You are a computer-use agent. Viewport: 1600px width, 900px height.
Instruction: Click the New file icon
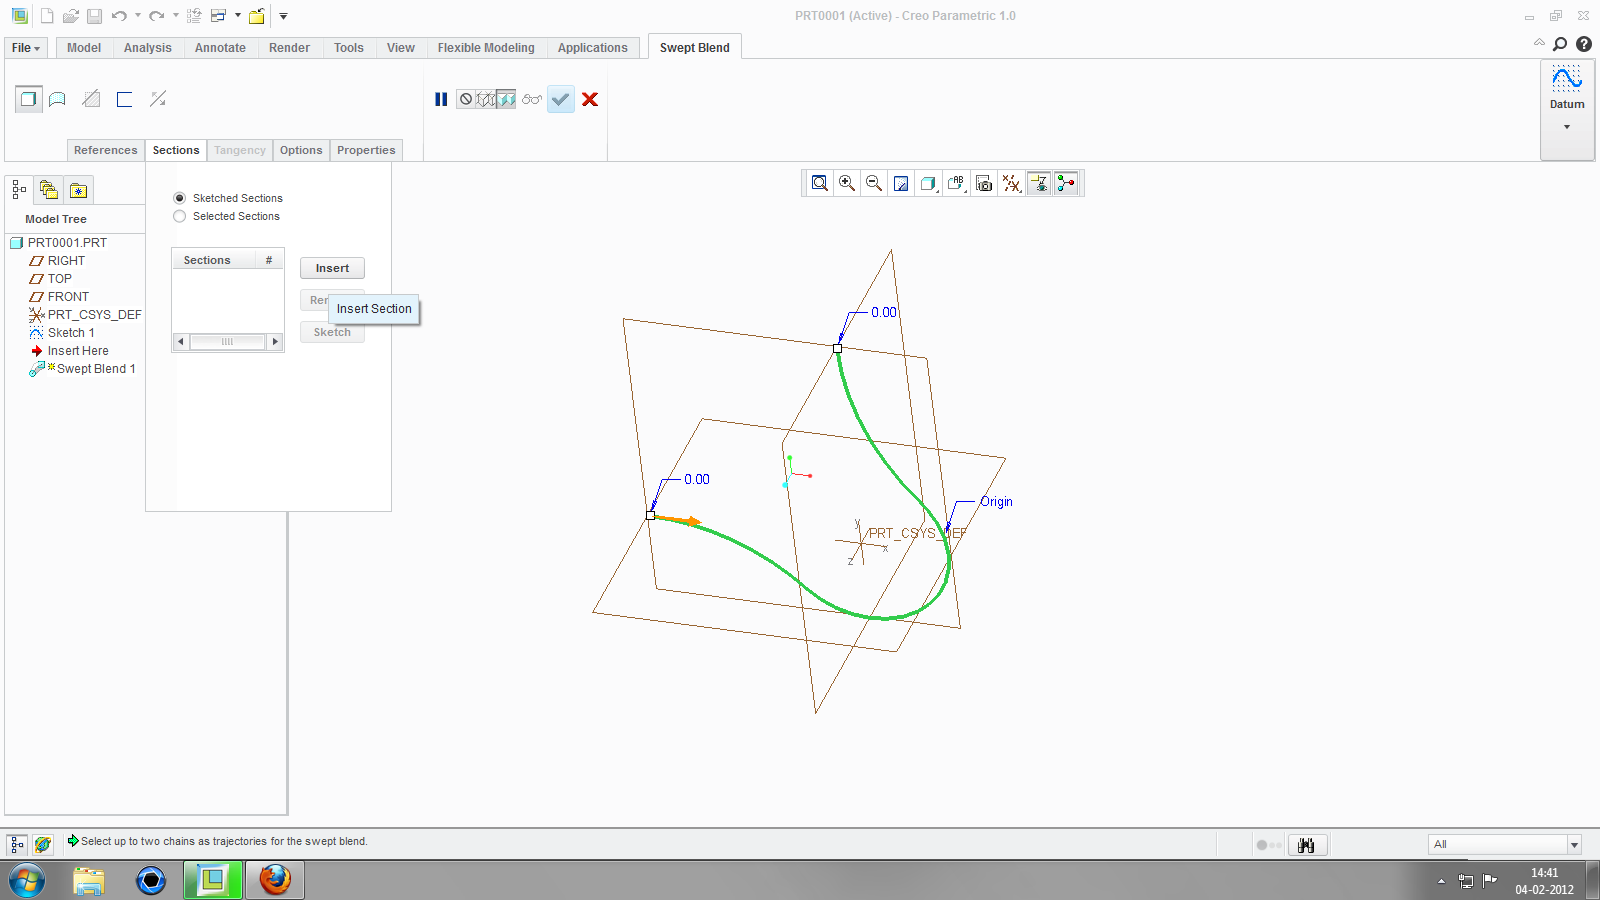(47, 16)
